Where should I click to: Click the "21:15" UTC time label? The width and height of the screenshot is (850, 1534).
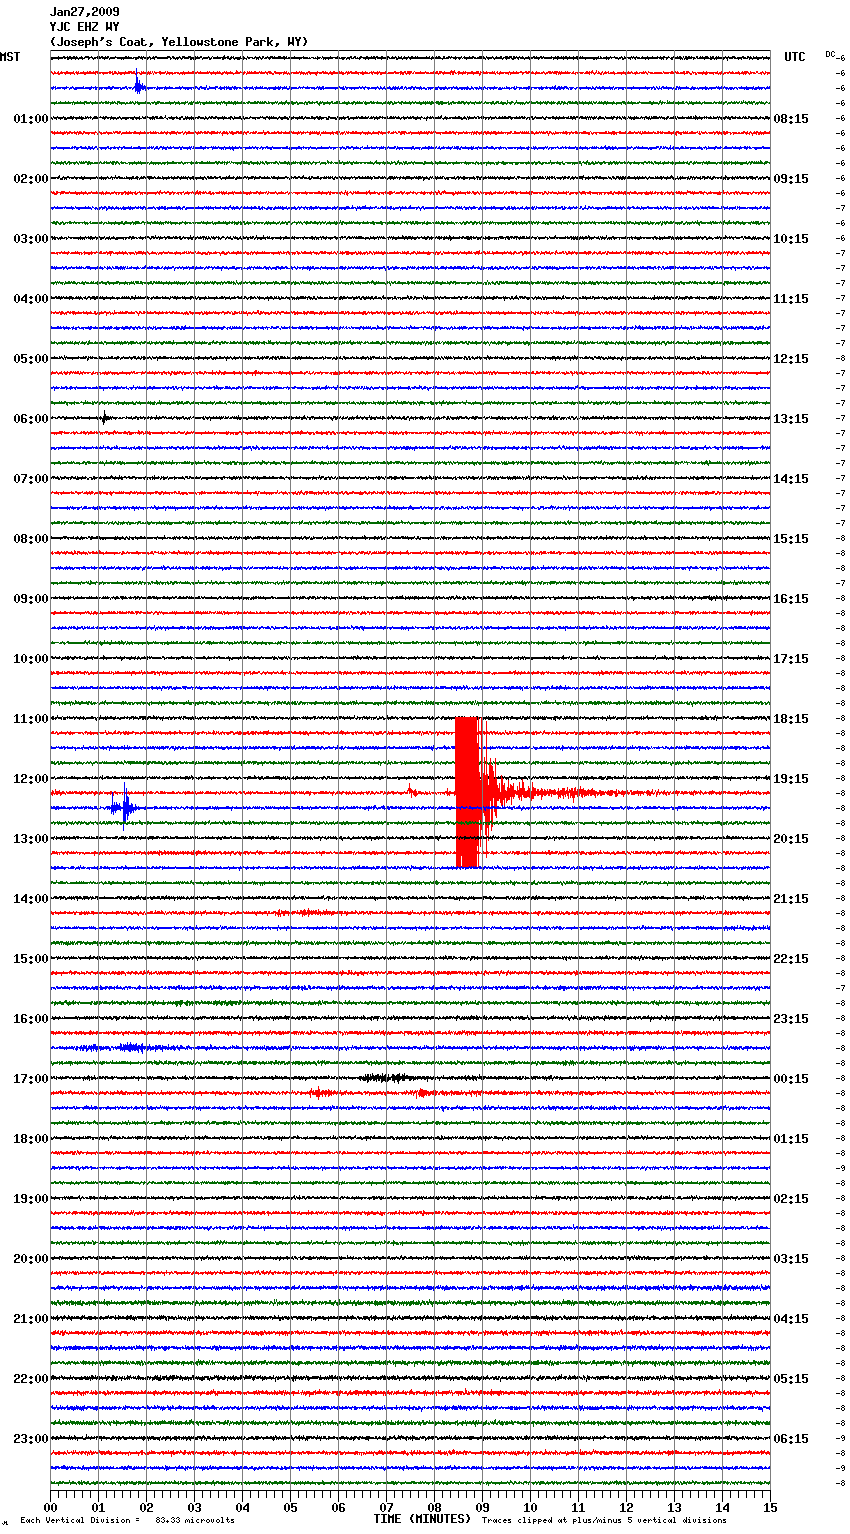pyautogui.click(x=791, y=899)
